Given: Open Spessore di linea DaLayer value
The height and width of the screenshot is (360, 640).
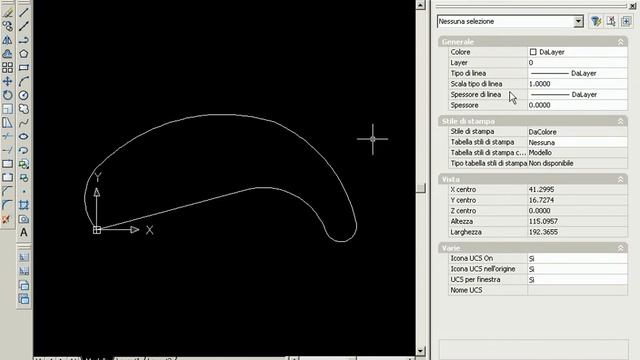Looking at the screenshot, I should point(578,95).
